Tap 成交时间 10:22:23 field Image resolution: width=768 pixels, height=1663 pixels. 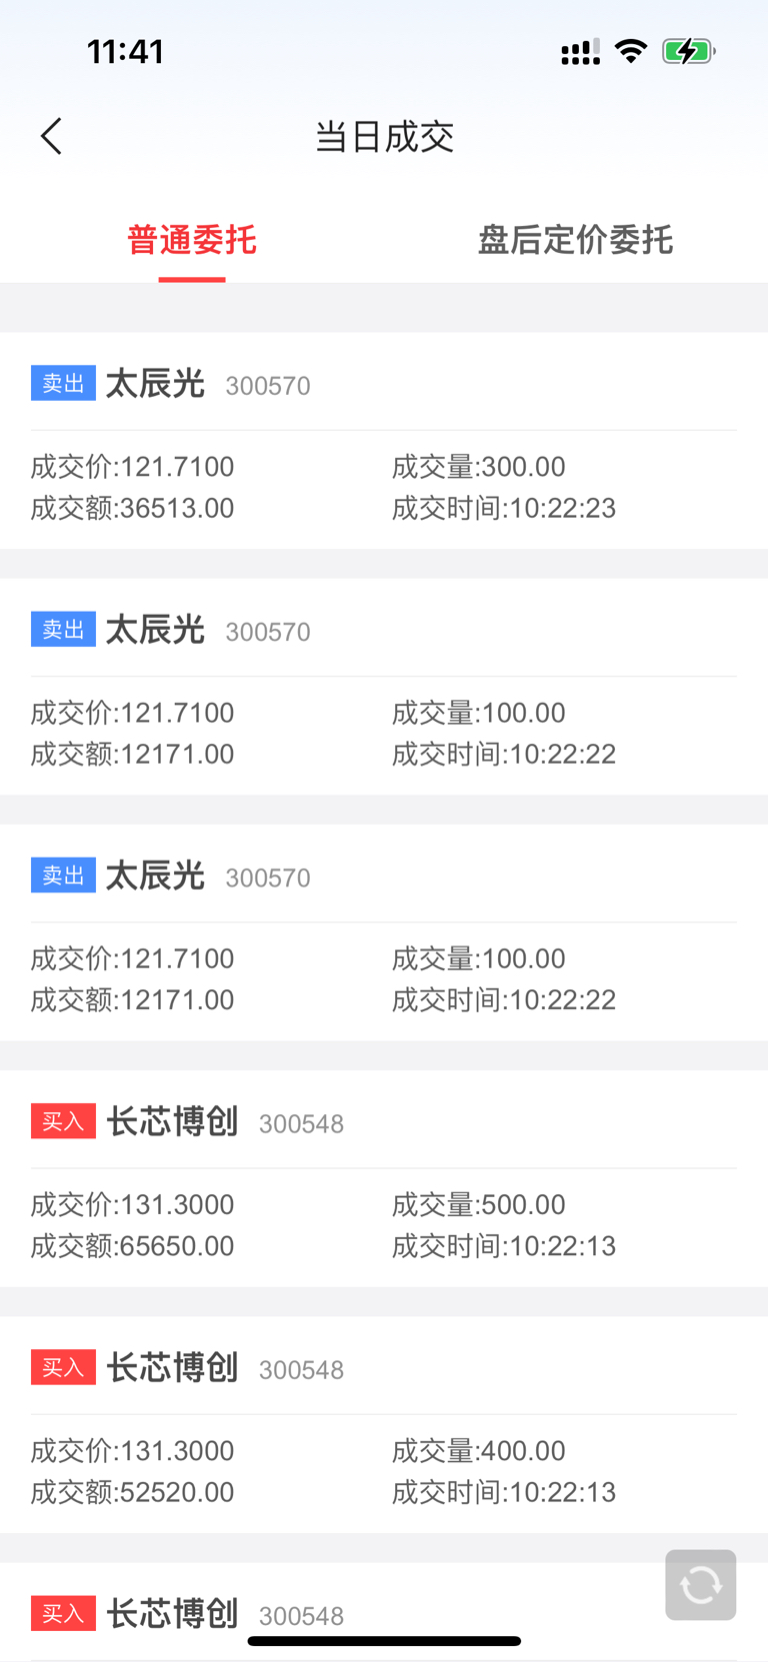[x=504, y=508]
